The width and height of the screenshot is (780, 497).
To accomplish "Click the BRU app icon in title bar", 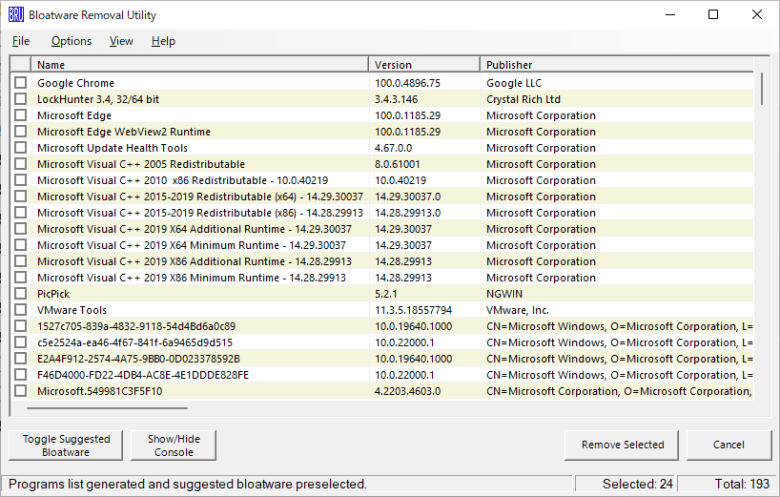I will (x=16, y=15).
